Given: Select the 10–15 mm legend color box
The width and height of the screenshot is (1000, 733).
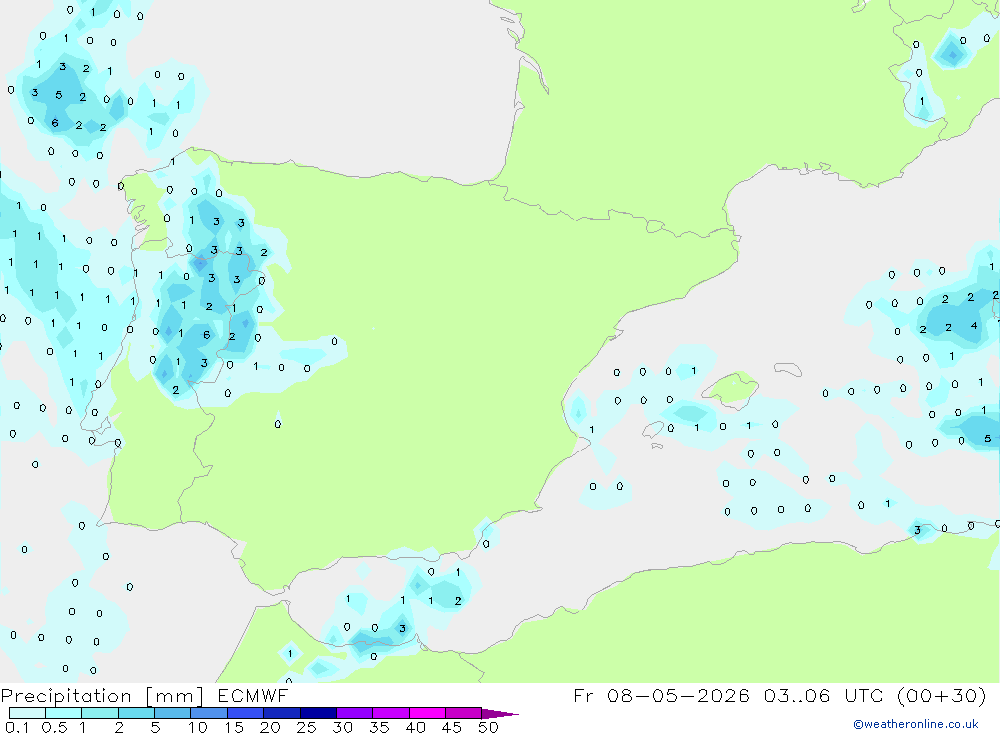Looking at the screenshot, I should click(x=209, y=713).
